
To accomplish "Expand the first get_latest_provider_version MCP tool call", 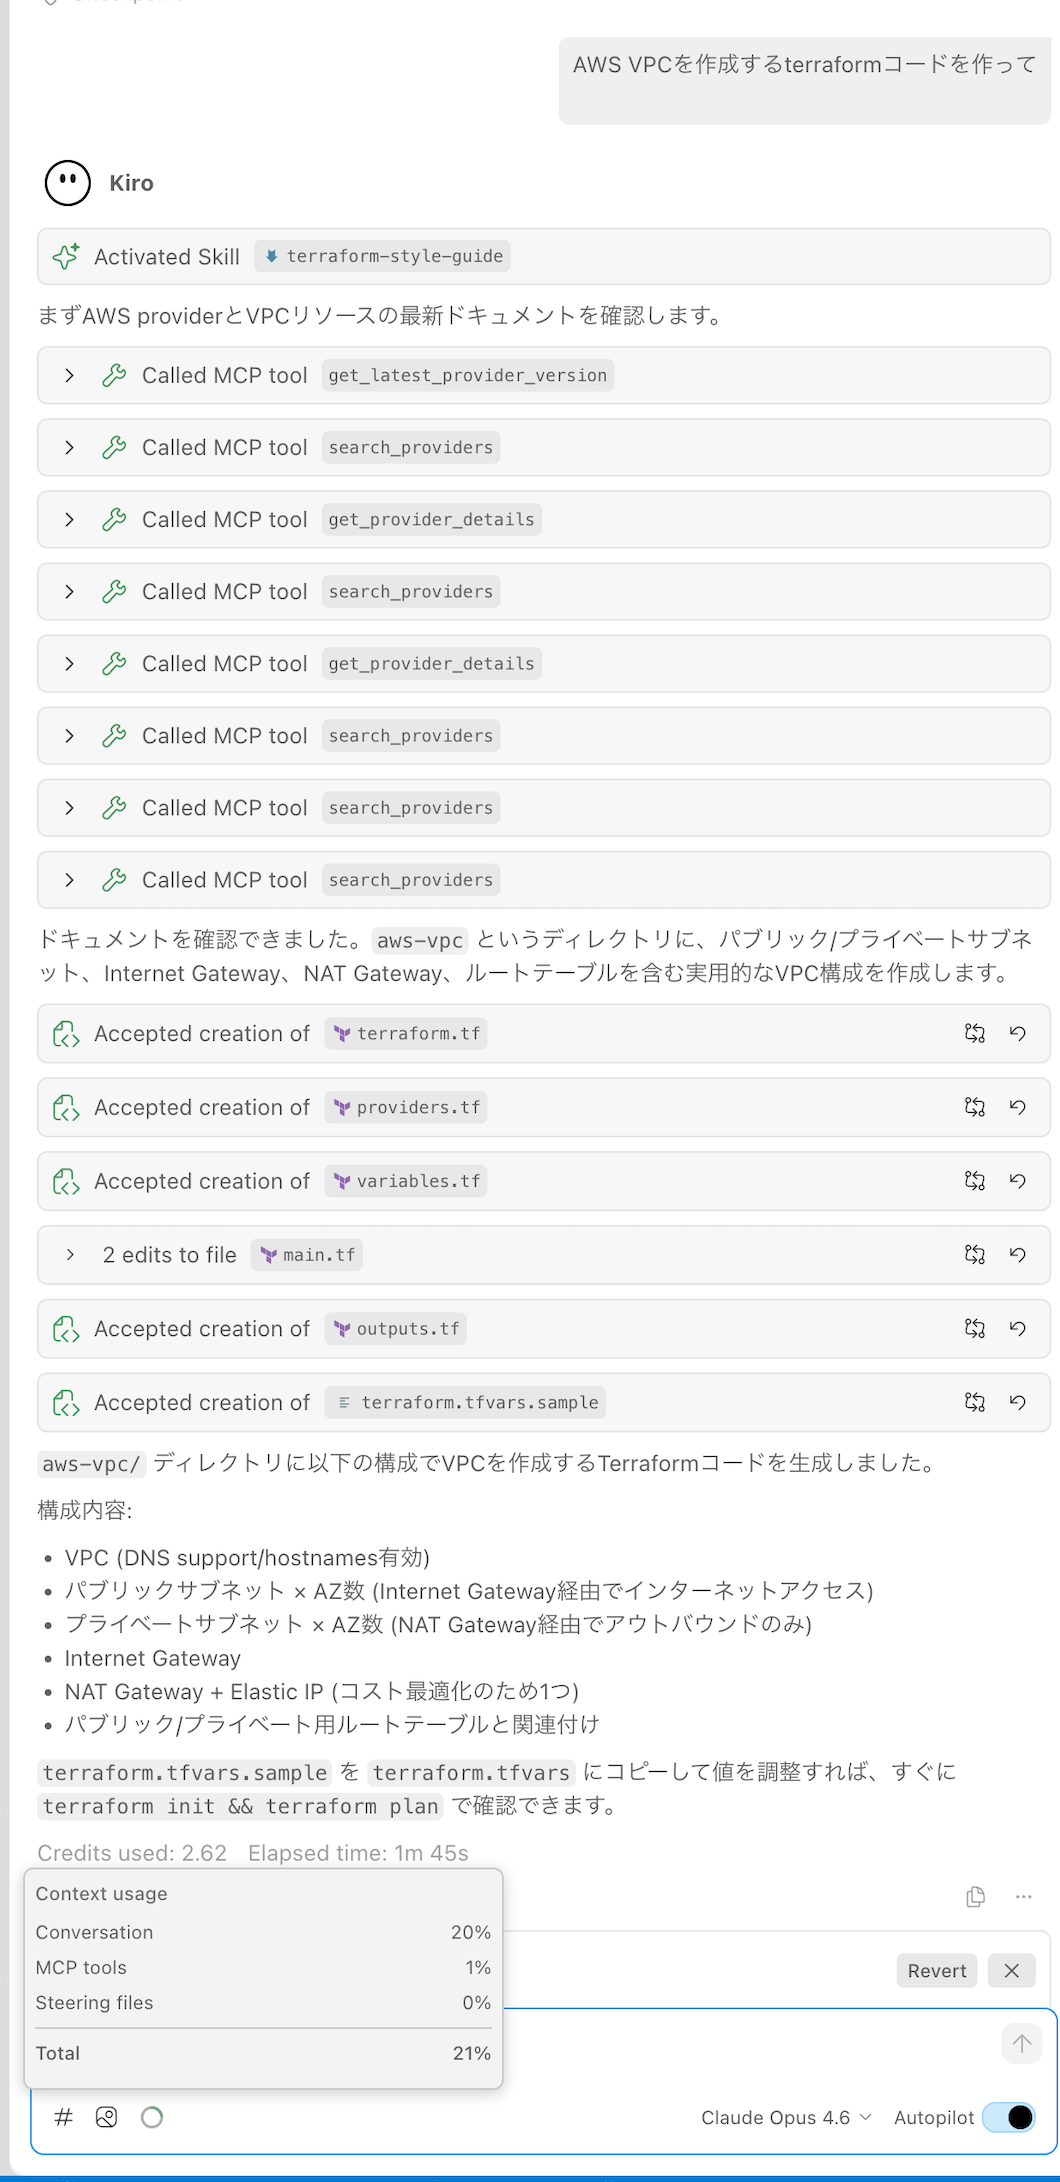I will [x=69, y=375].
